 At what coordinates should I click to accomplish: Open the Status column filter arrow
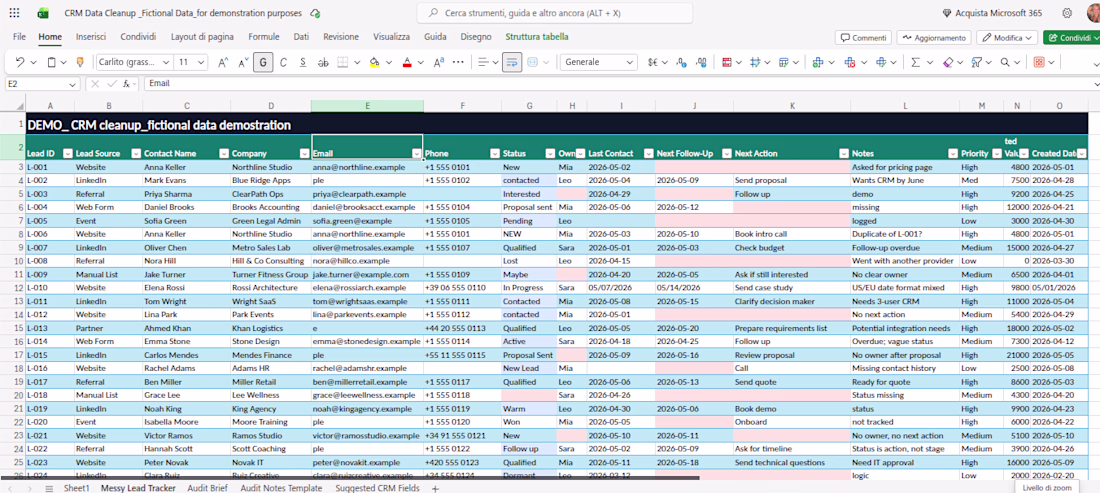550,154
